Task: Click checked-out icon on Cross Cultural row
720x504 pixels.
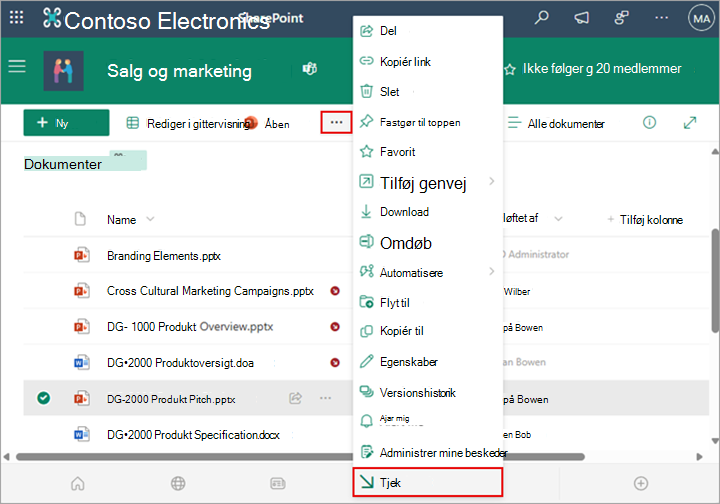Action: [x=335, y=291]
